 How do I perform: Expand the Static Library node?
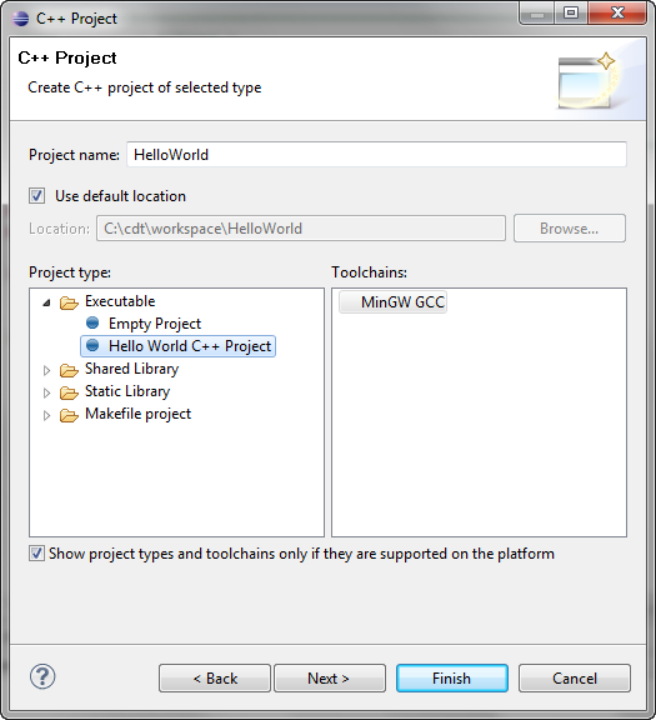(47, 392)
